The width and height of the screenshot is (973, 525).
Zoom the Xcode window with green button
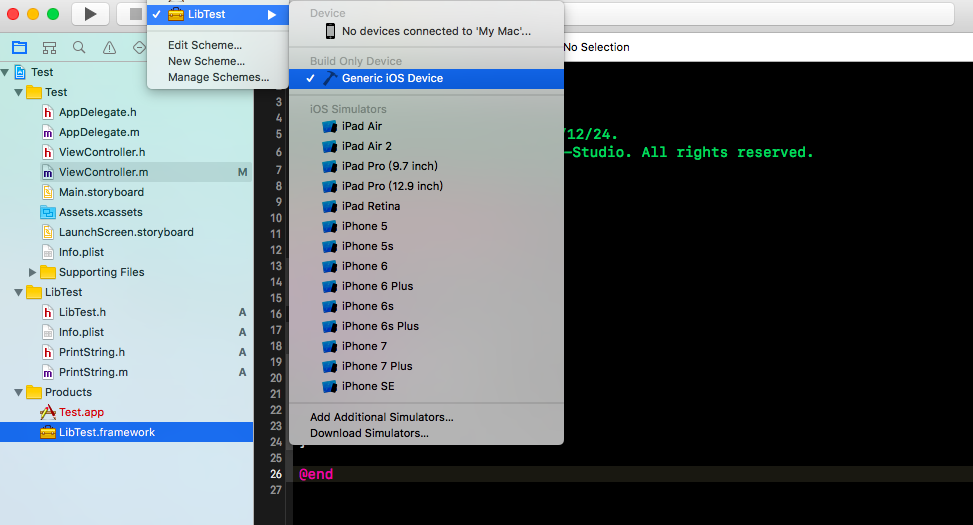coord(53,14)
